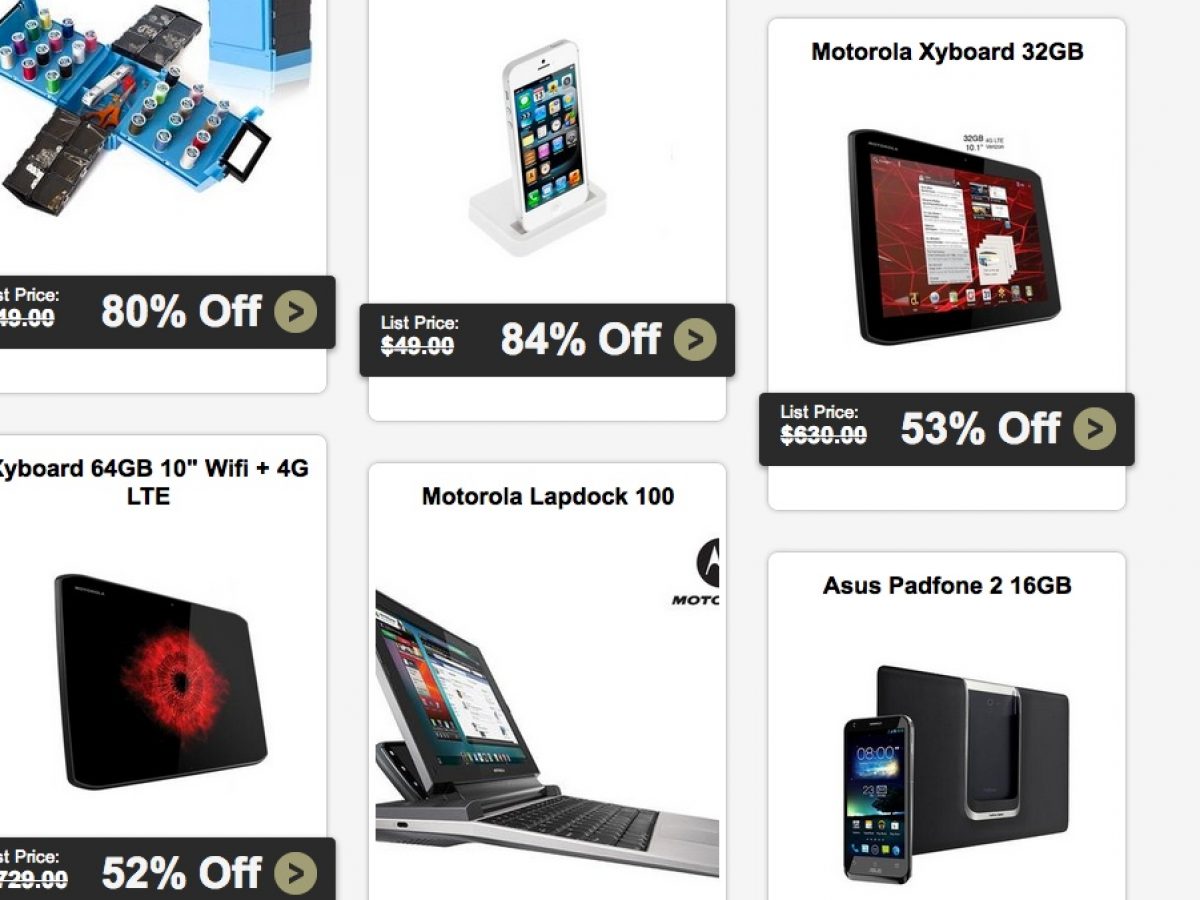This screenshot has width=1200, height=900.
Task: Click the arrow icon beside 53% Off
Action: [x=1095, y=429]
